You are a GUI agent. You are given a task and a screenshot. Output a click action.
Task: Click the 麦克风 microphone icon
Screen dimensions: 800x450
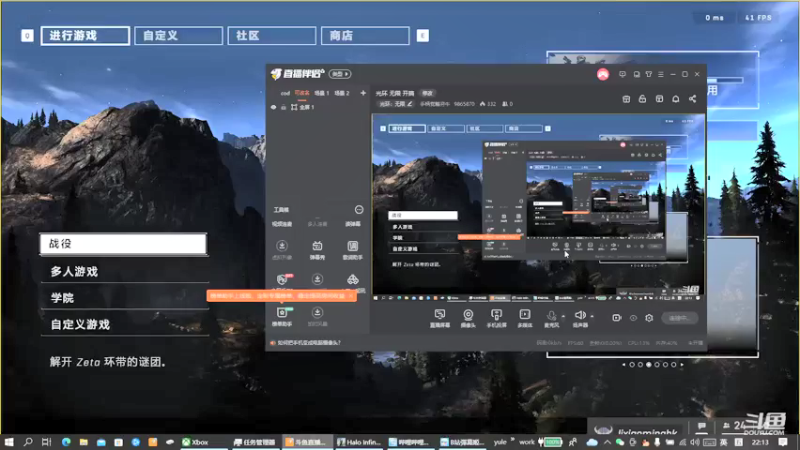[x=551, y=318]
